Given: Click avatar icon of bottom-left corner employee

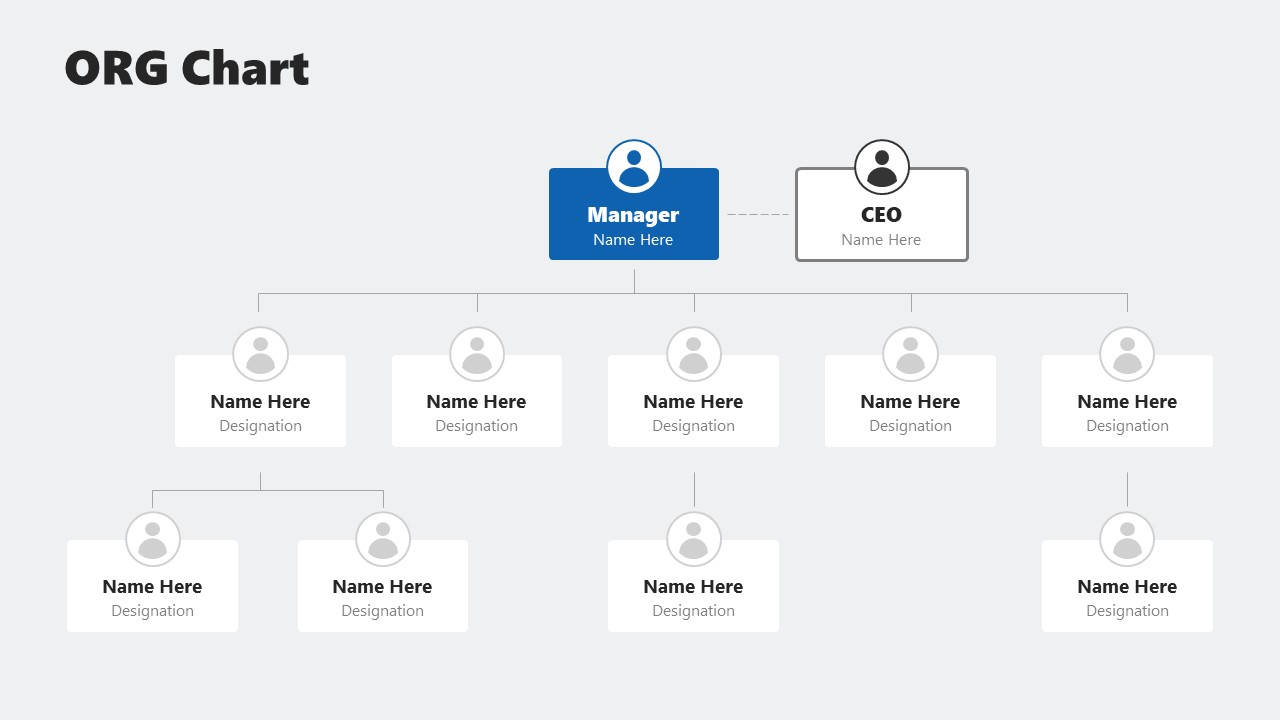Looking at the screenshot, I should 152,539.
